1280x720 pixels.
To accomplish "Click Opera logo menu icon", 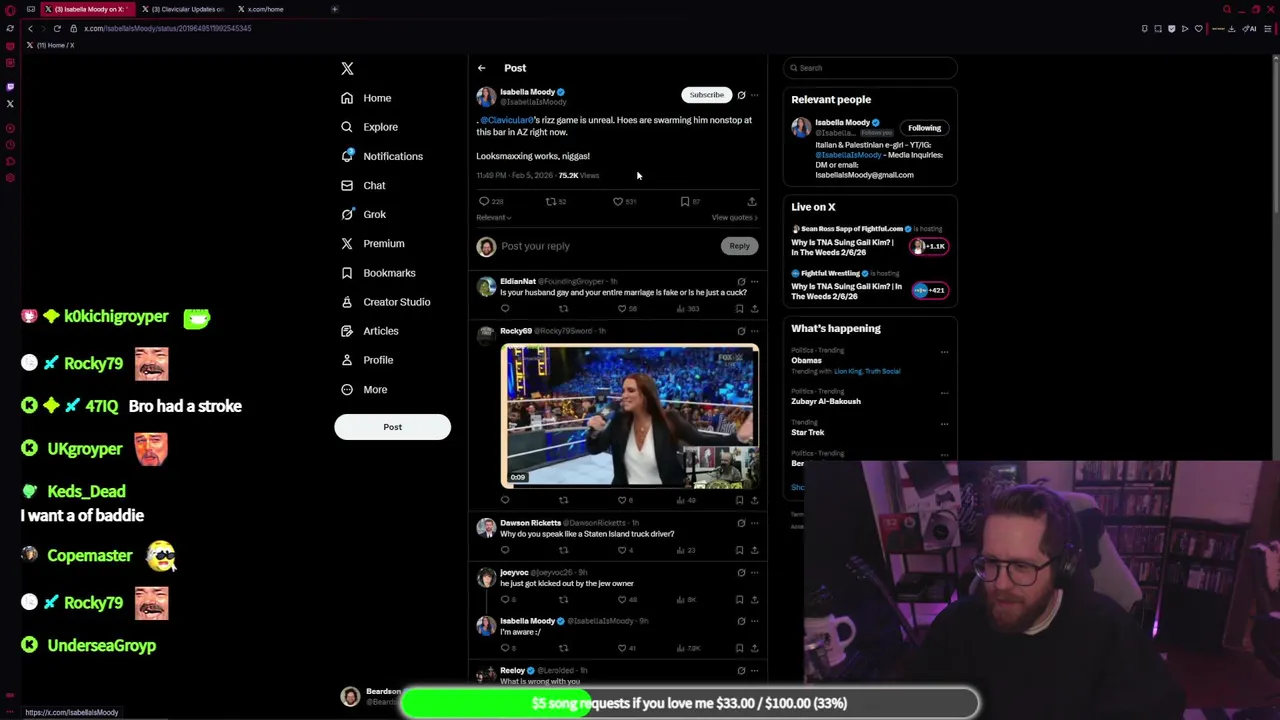I will pyautogui.click(x=10, y=10).
